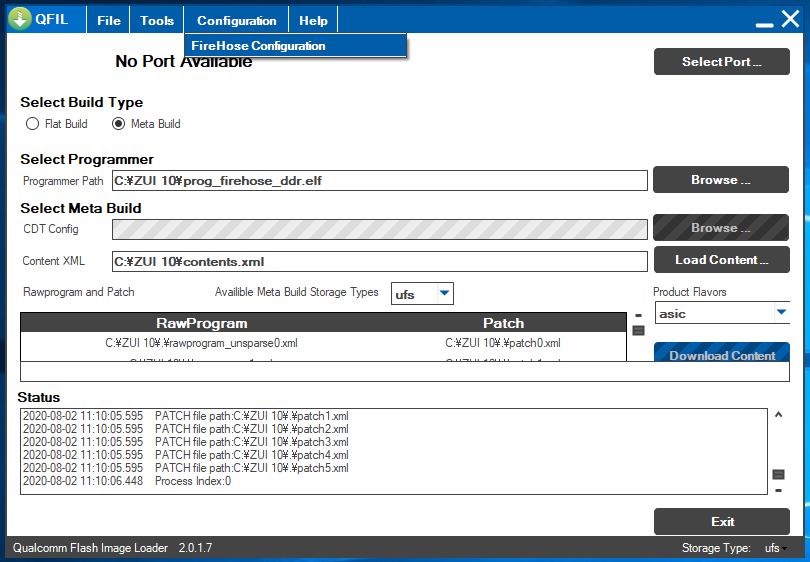Select the patch1.xml log line
The image size is (810, 562).
(x=186, y=416)
